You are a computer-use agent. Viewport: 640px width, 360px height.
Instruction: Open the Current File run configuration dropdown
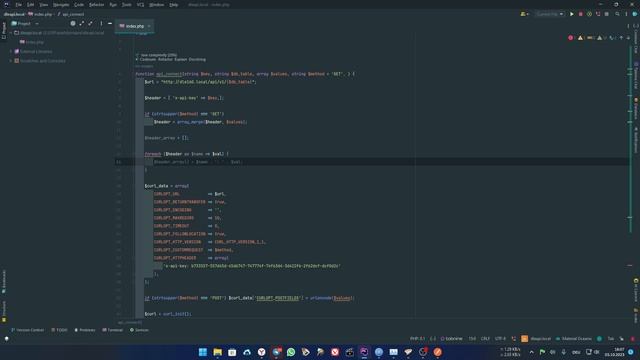[x=549, y=14]
